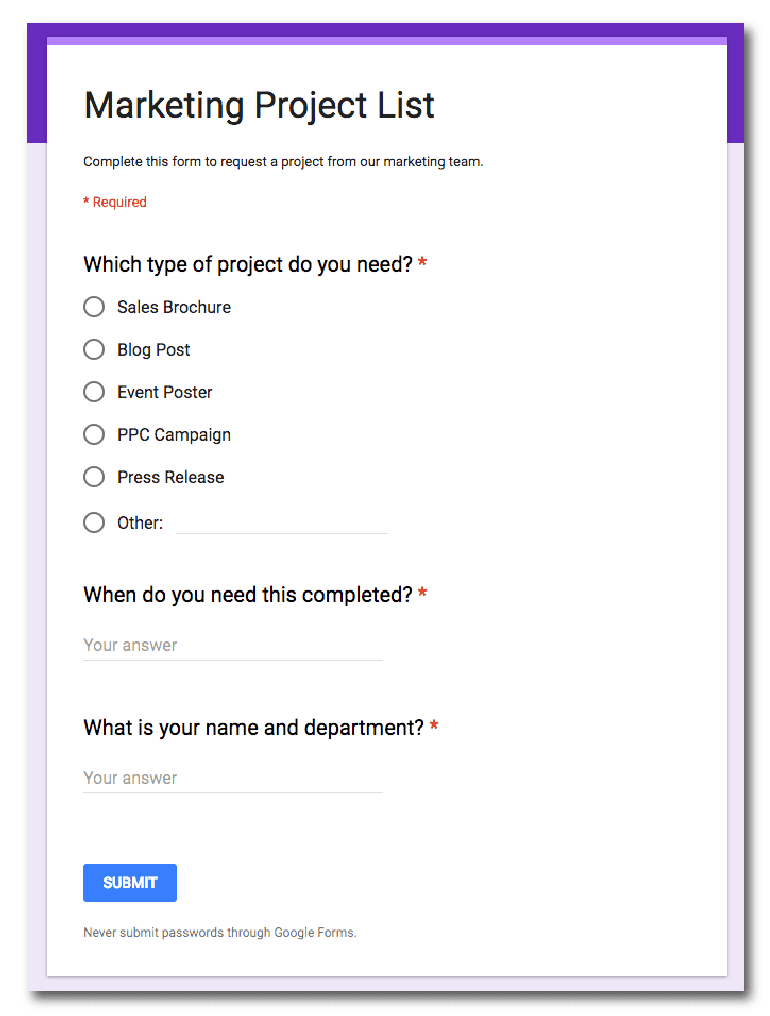The height and width of the screenshot is (1016, 770).
Task: Click the name and department answer field
Action: pyautogui.click(x=232, y=778)
